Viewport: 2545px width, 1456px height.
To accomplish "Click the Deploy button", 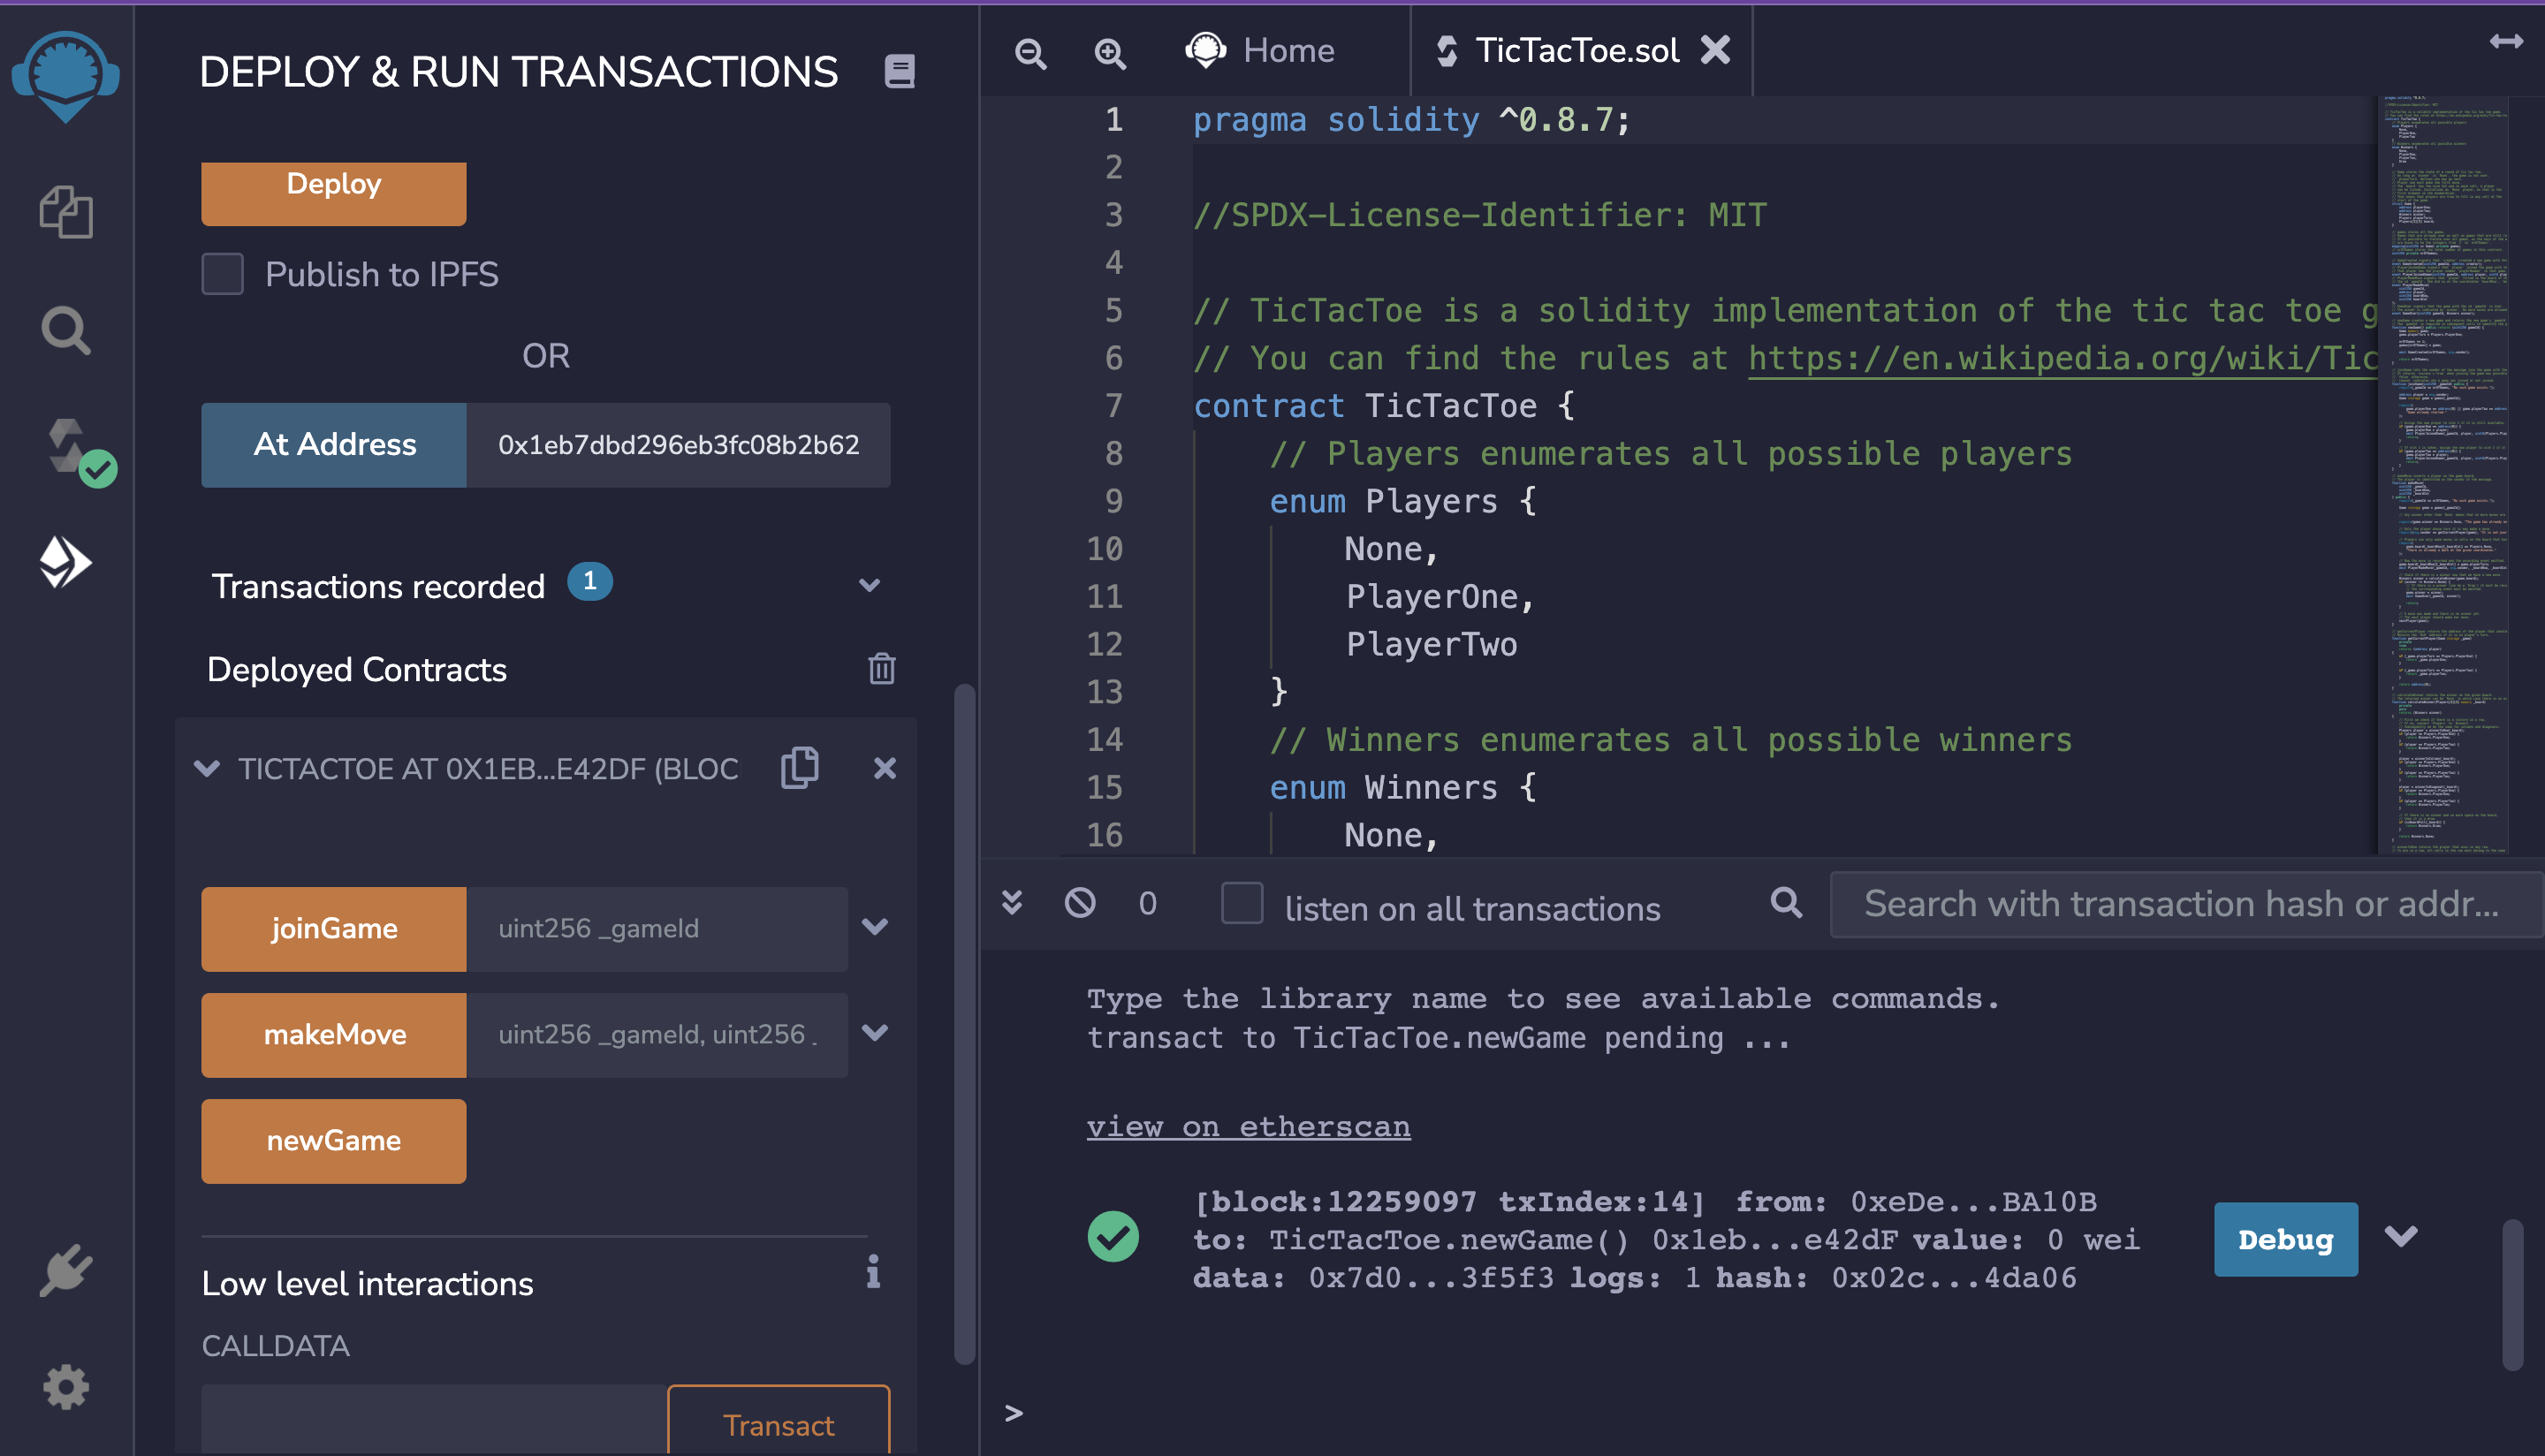I will pyautogui.click(x=334, y=193).
